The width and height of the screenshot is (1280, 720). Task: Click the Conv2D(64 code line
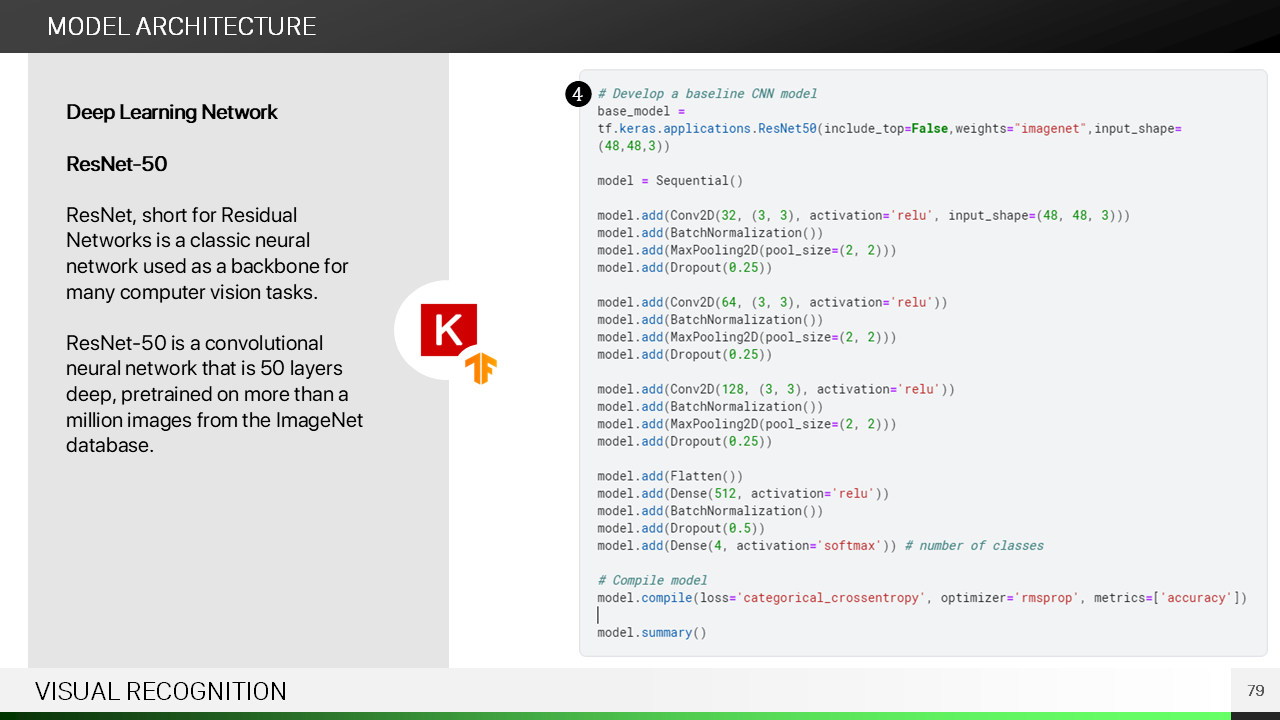(x=772, y=302)
